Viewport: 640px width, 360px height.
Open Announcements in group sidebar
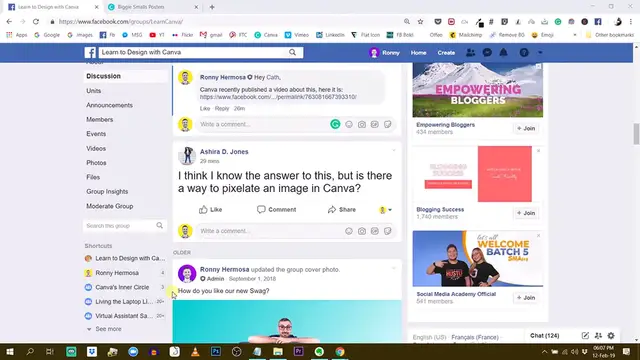click(109, 105)
